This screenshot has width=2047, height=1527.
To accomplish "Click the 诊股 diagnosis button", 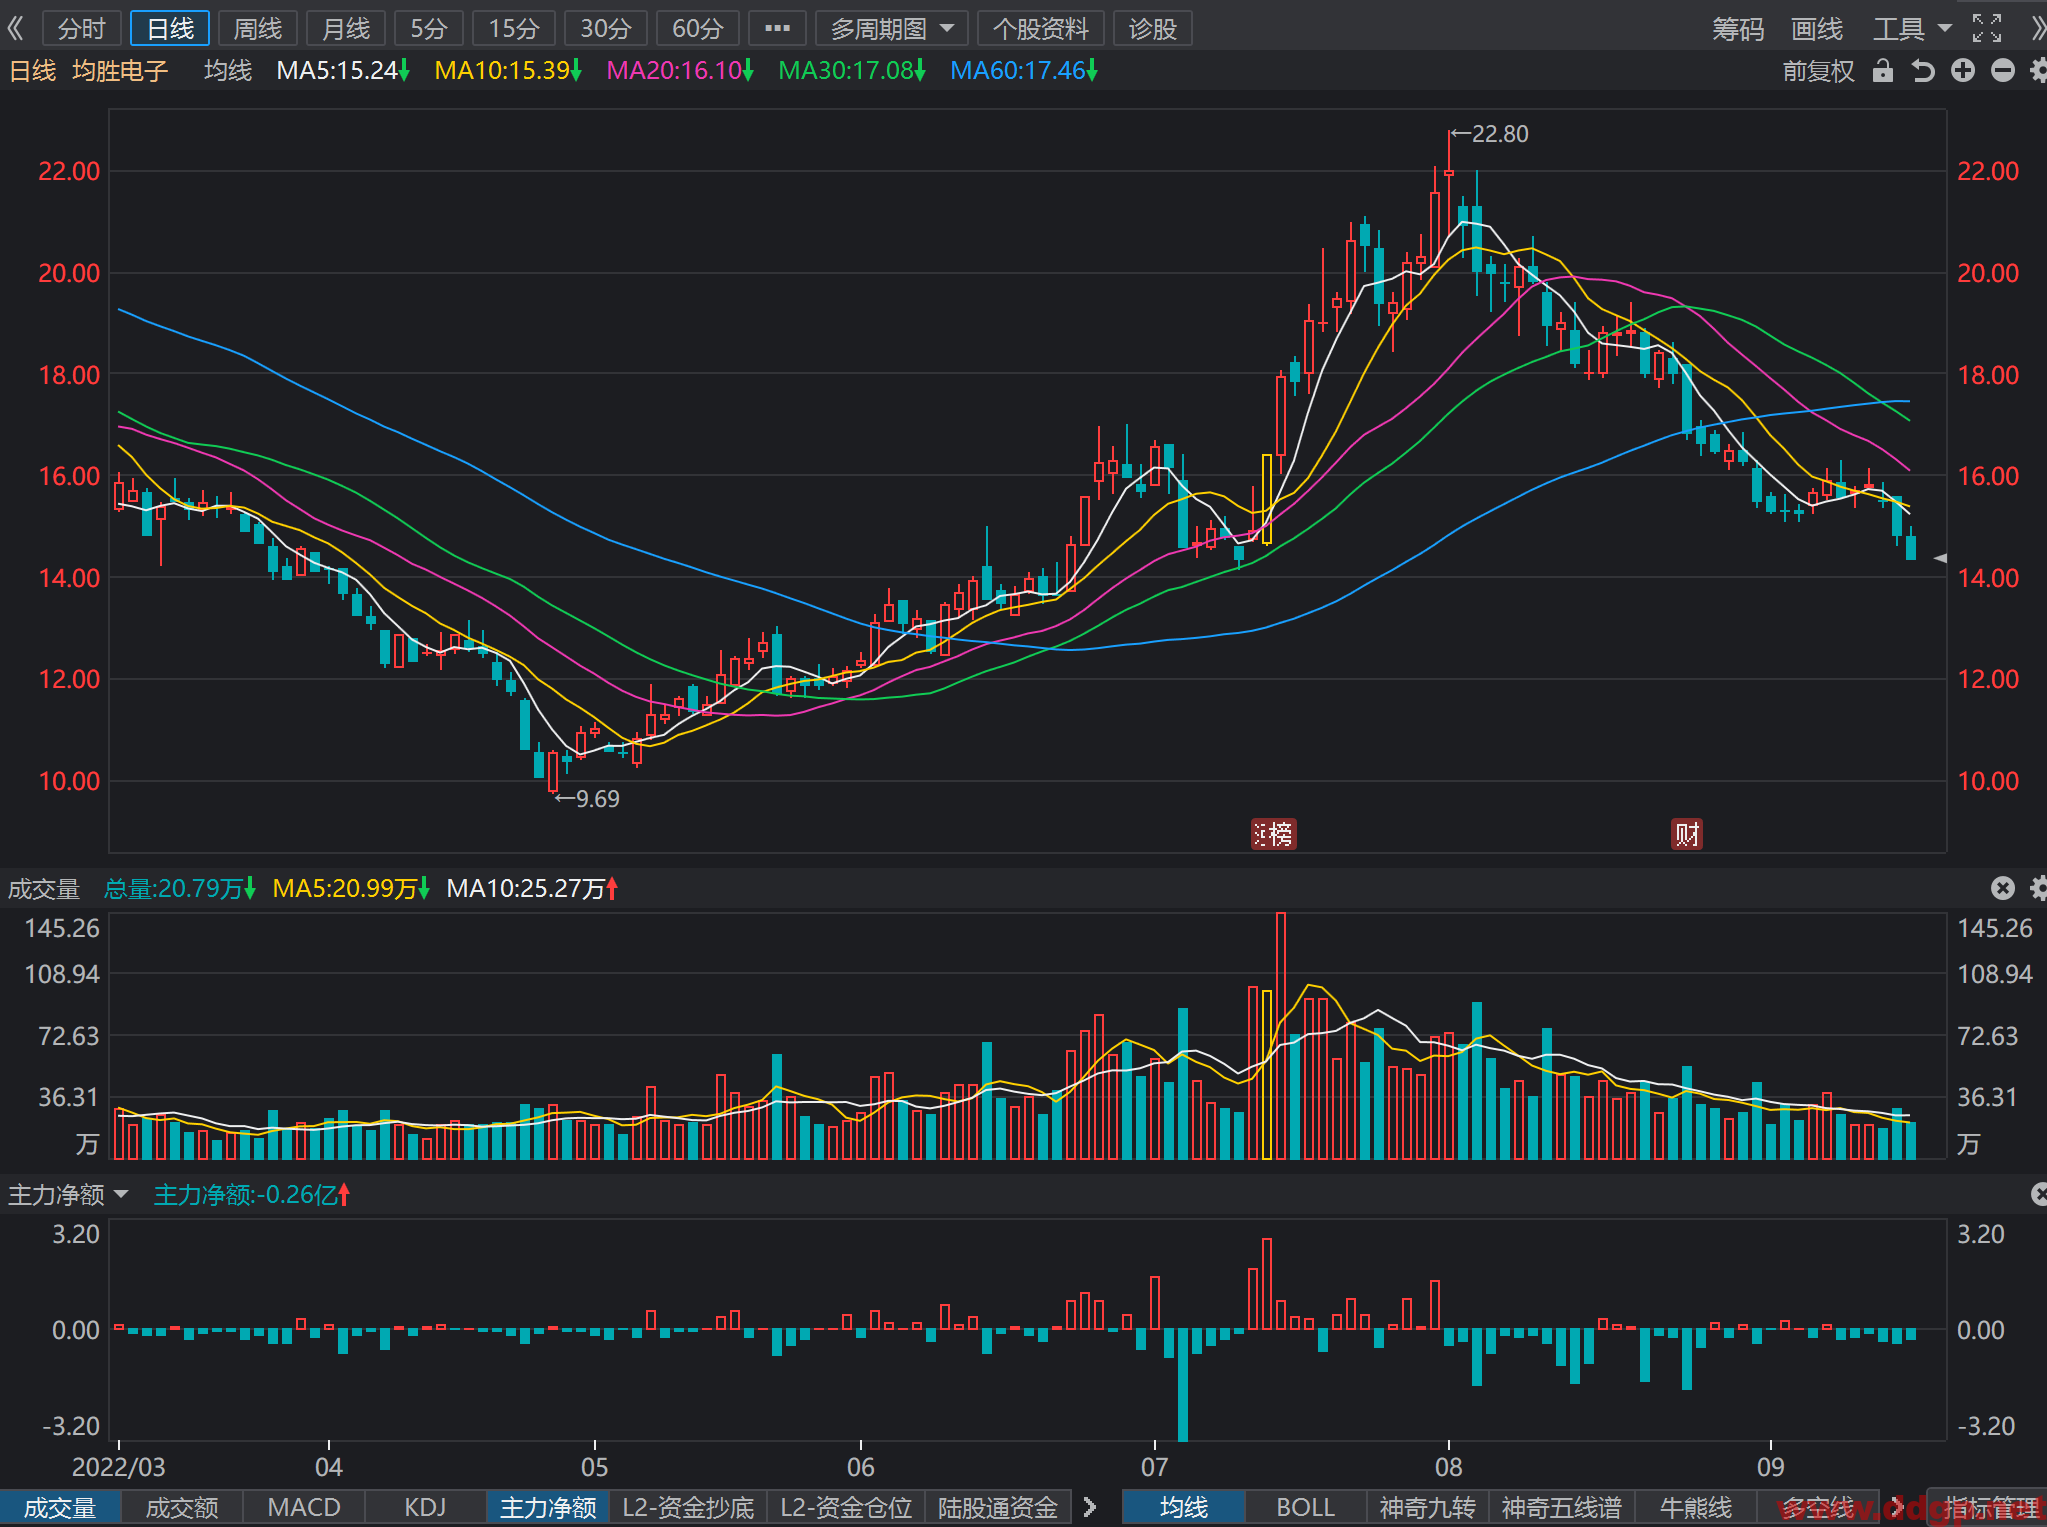I will click(1152, 29).
